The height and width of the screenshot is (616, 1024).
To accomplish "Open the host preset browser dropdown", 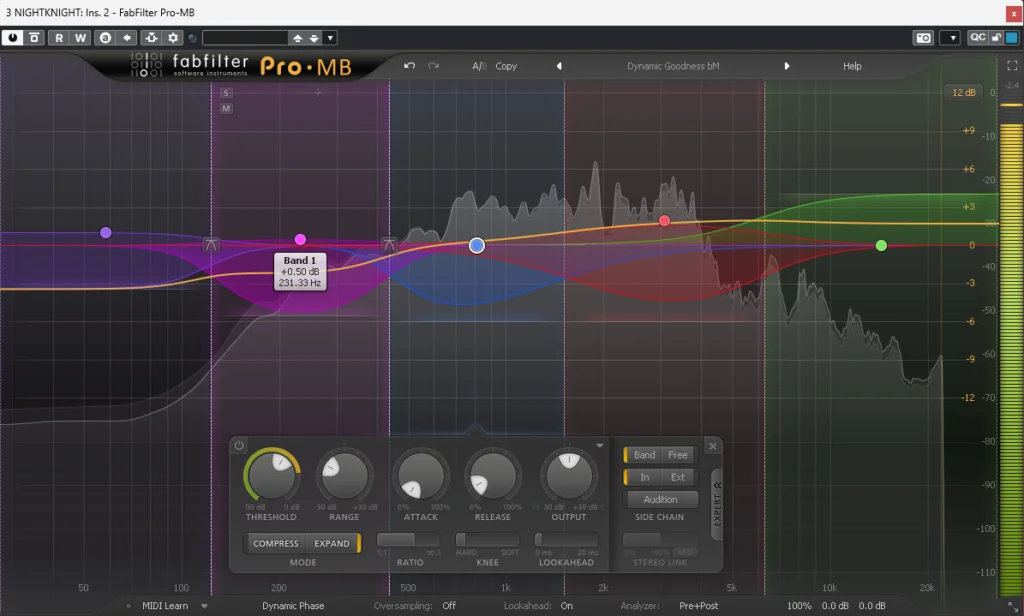I will [x=330, y=38].
